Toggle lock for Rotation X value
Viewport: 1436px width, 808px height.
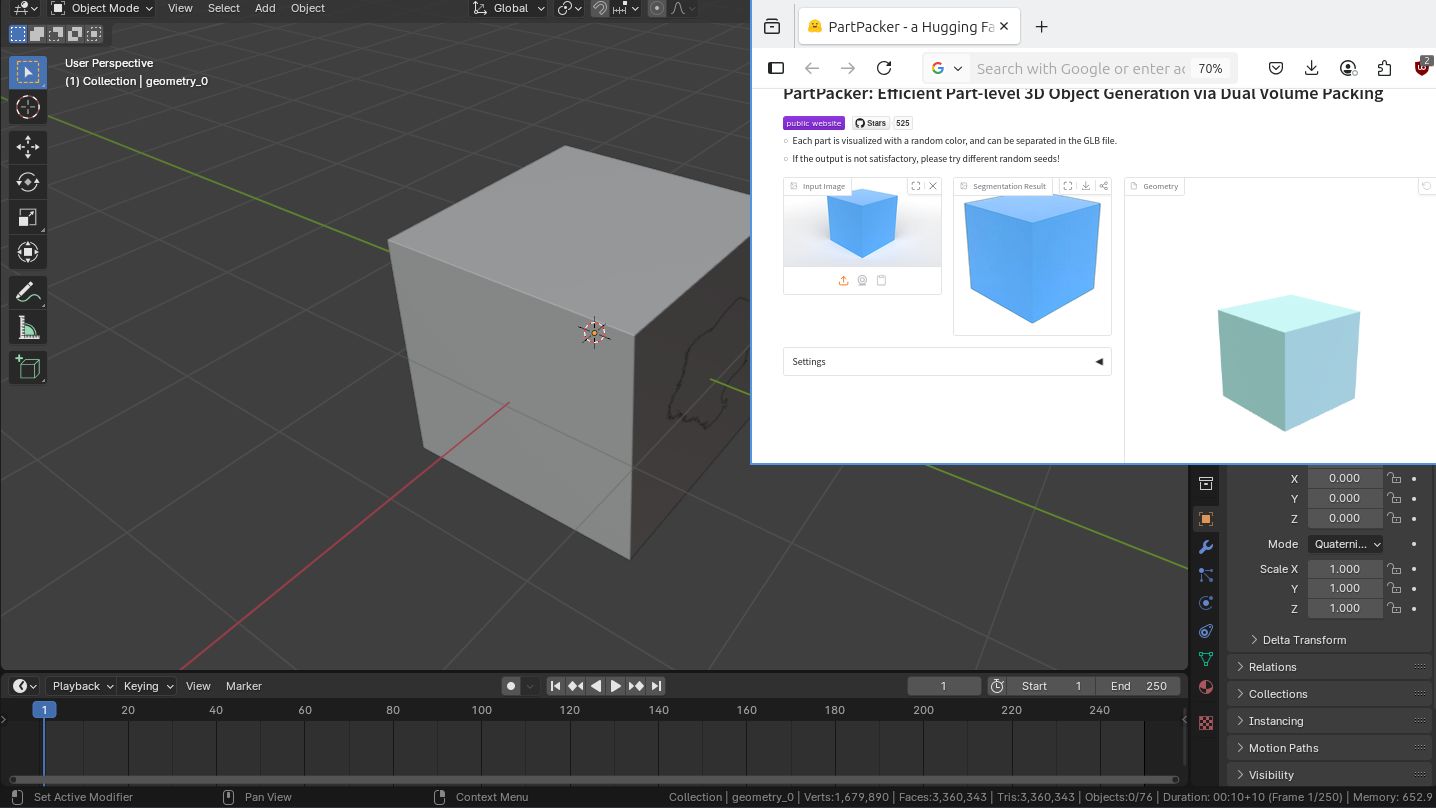[1394, 478]
